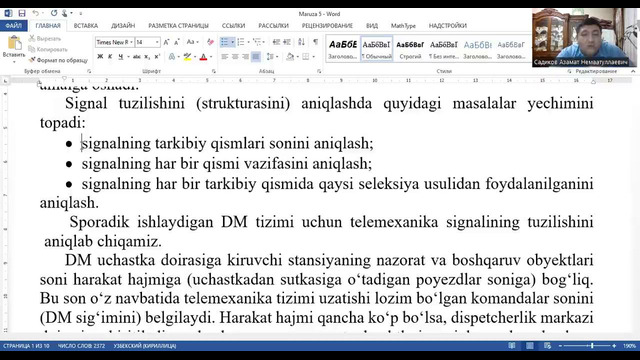
Task: Switch to web layout view icon
Action: click(547, 346)
